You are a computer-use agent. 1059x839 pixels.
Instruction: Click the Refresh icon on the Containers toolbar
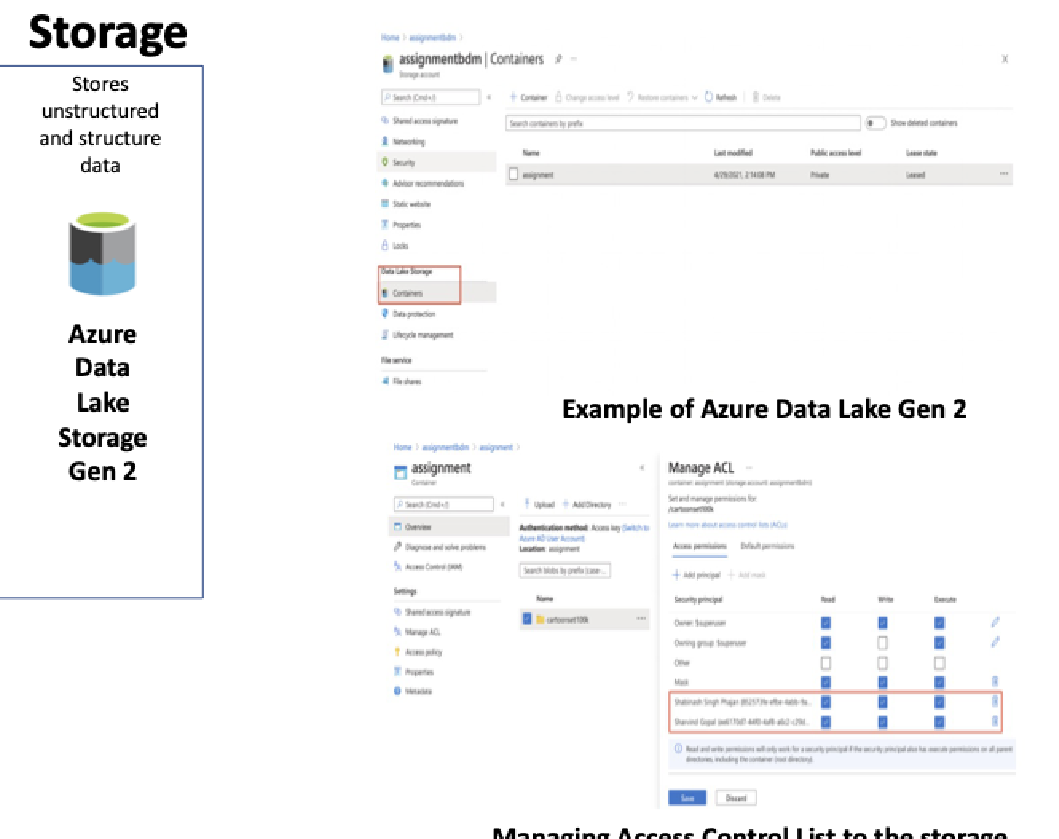pos(709,97)
